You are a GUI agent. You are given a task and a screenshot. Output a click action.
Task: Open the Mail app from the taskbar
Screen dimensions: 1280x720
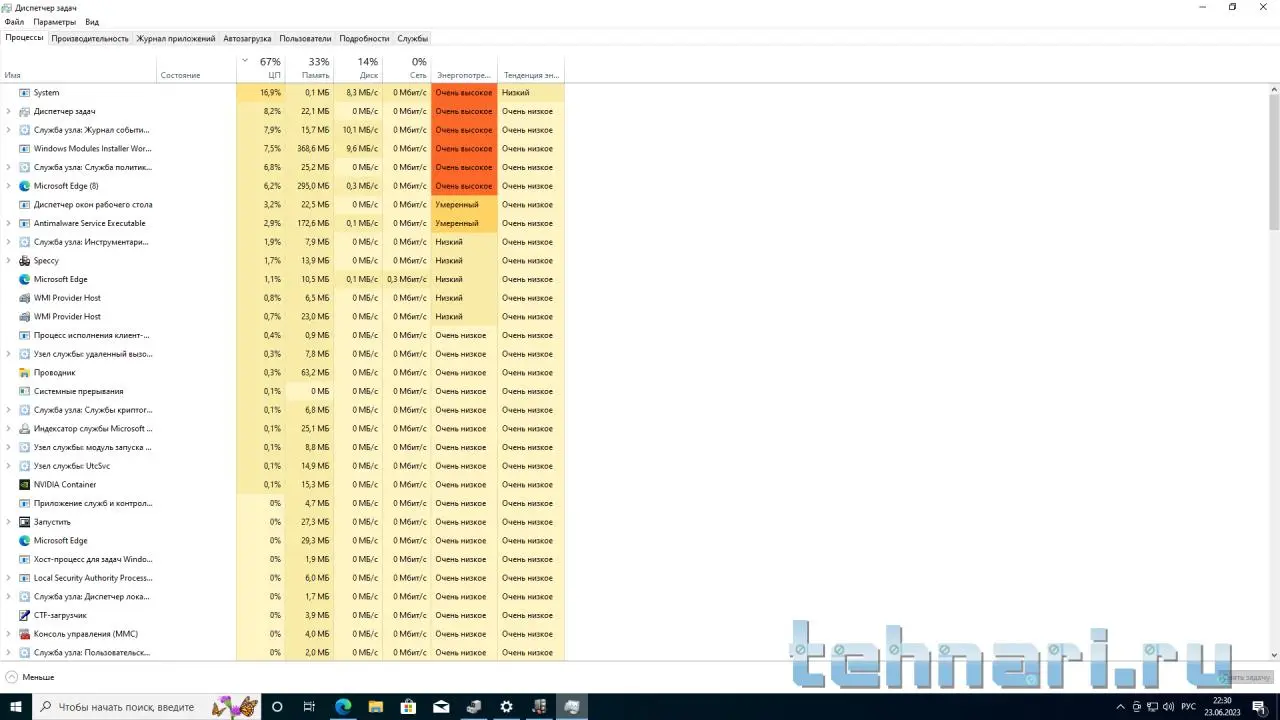click(441, 707)
